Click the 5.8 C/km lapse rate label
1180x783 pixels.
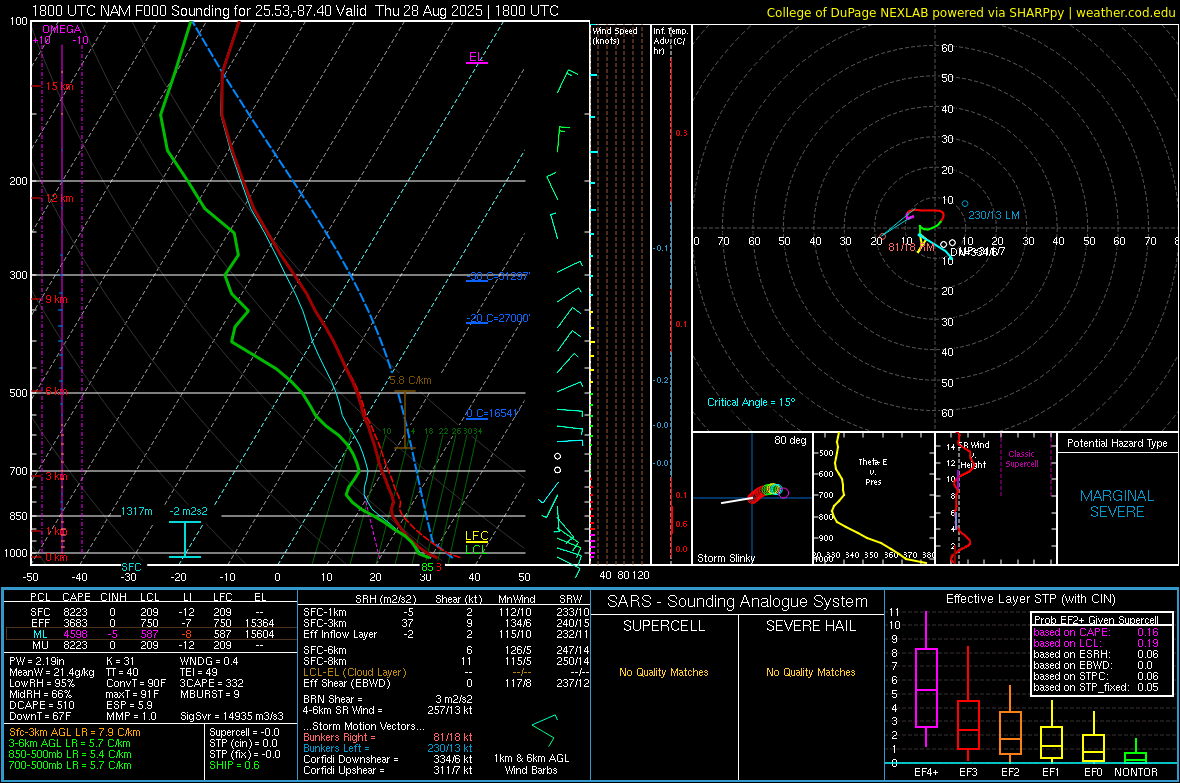pyautogui.click(x=410, y=380)
